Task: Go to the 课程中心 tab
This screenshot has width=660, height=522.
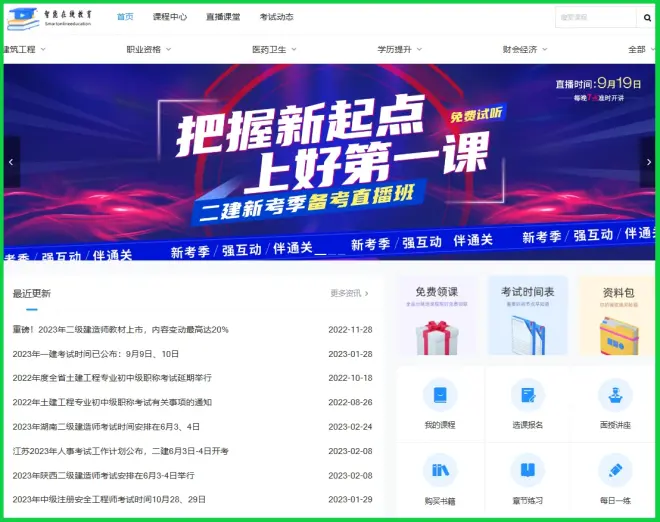Action: 169,17
